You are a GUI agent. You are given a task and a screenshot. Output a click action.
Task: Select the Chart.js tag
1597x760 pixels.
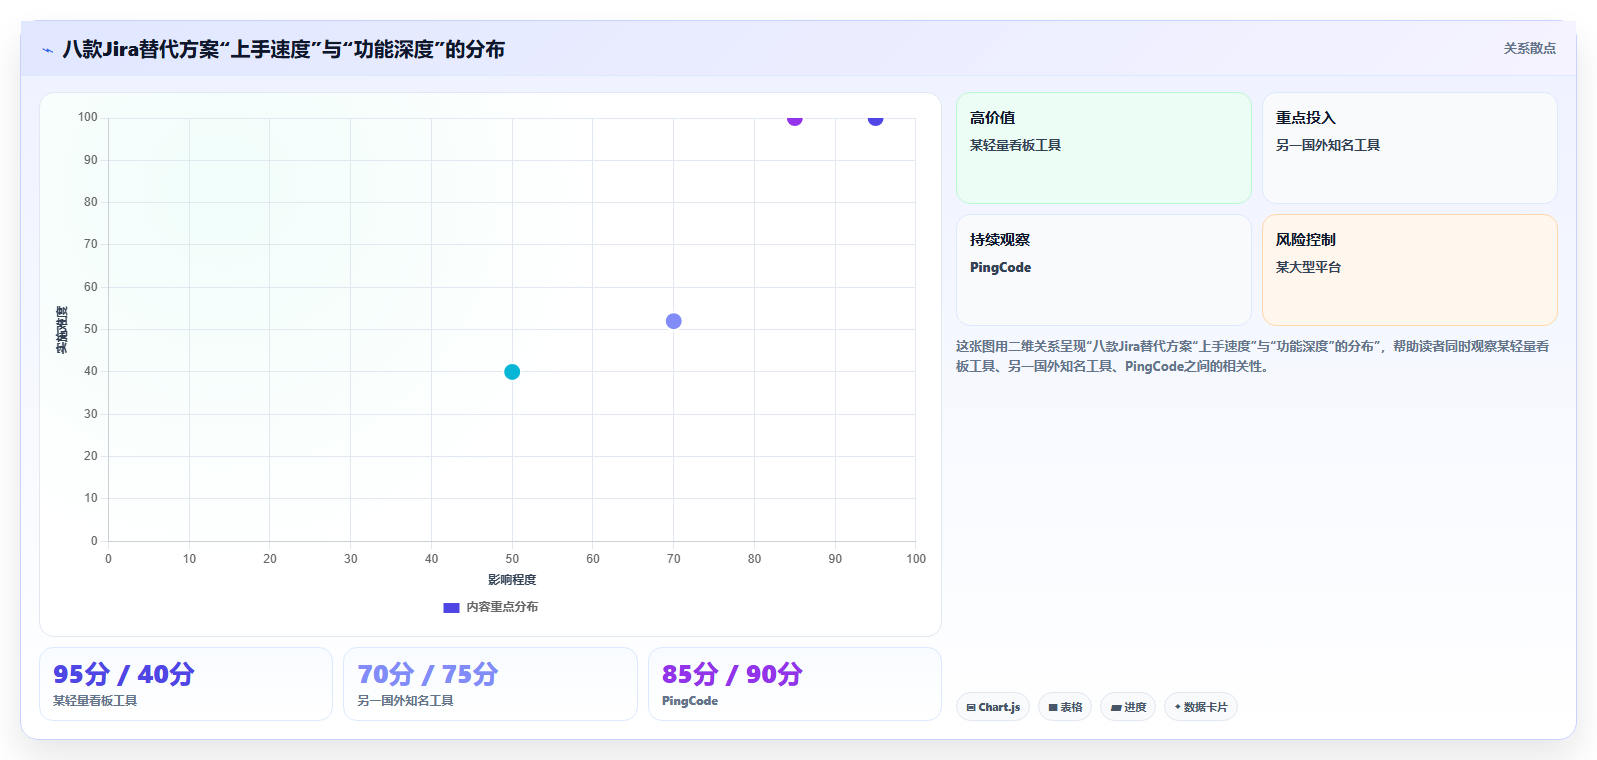coord(993,707)
